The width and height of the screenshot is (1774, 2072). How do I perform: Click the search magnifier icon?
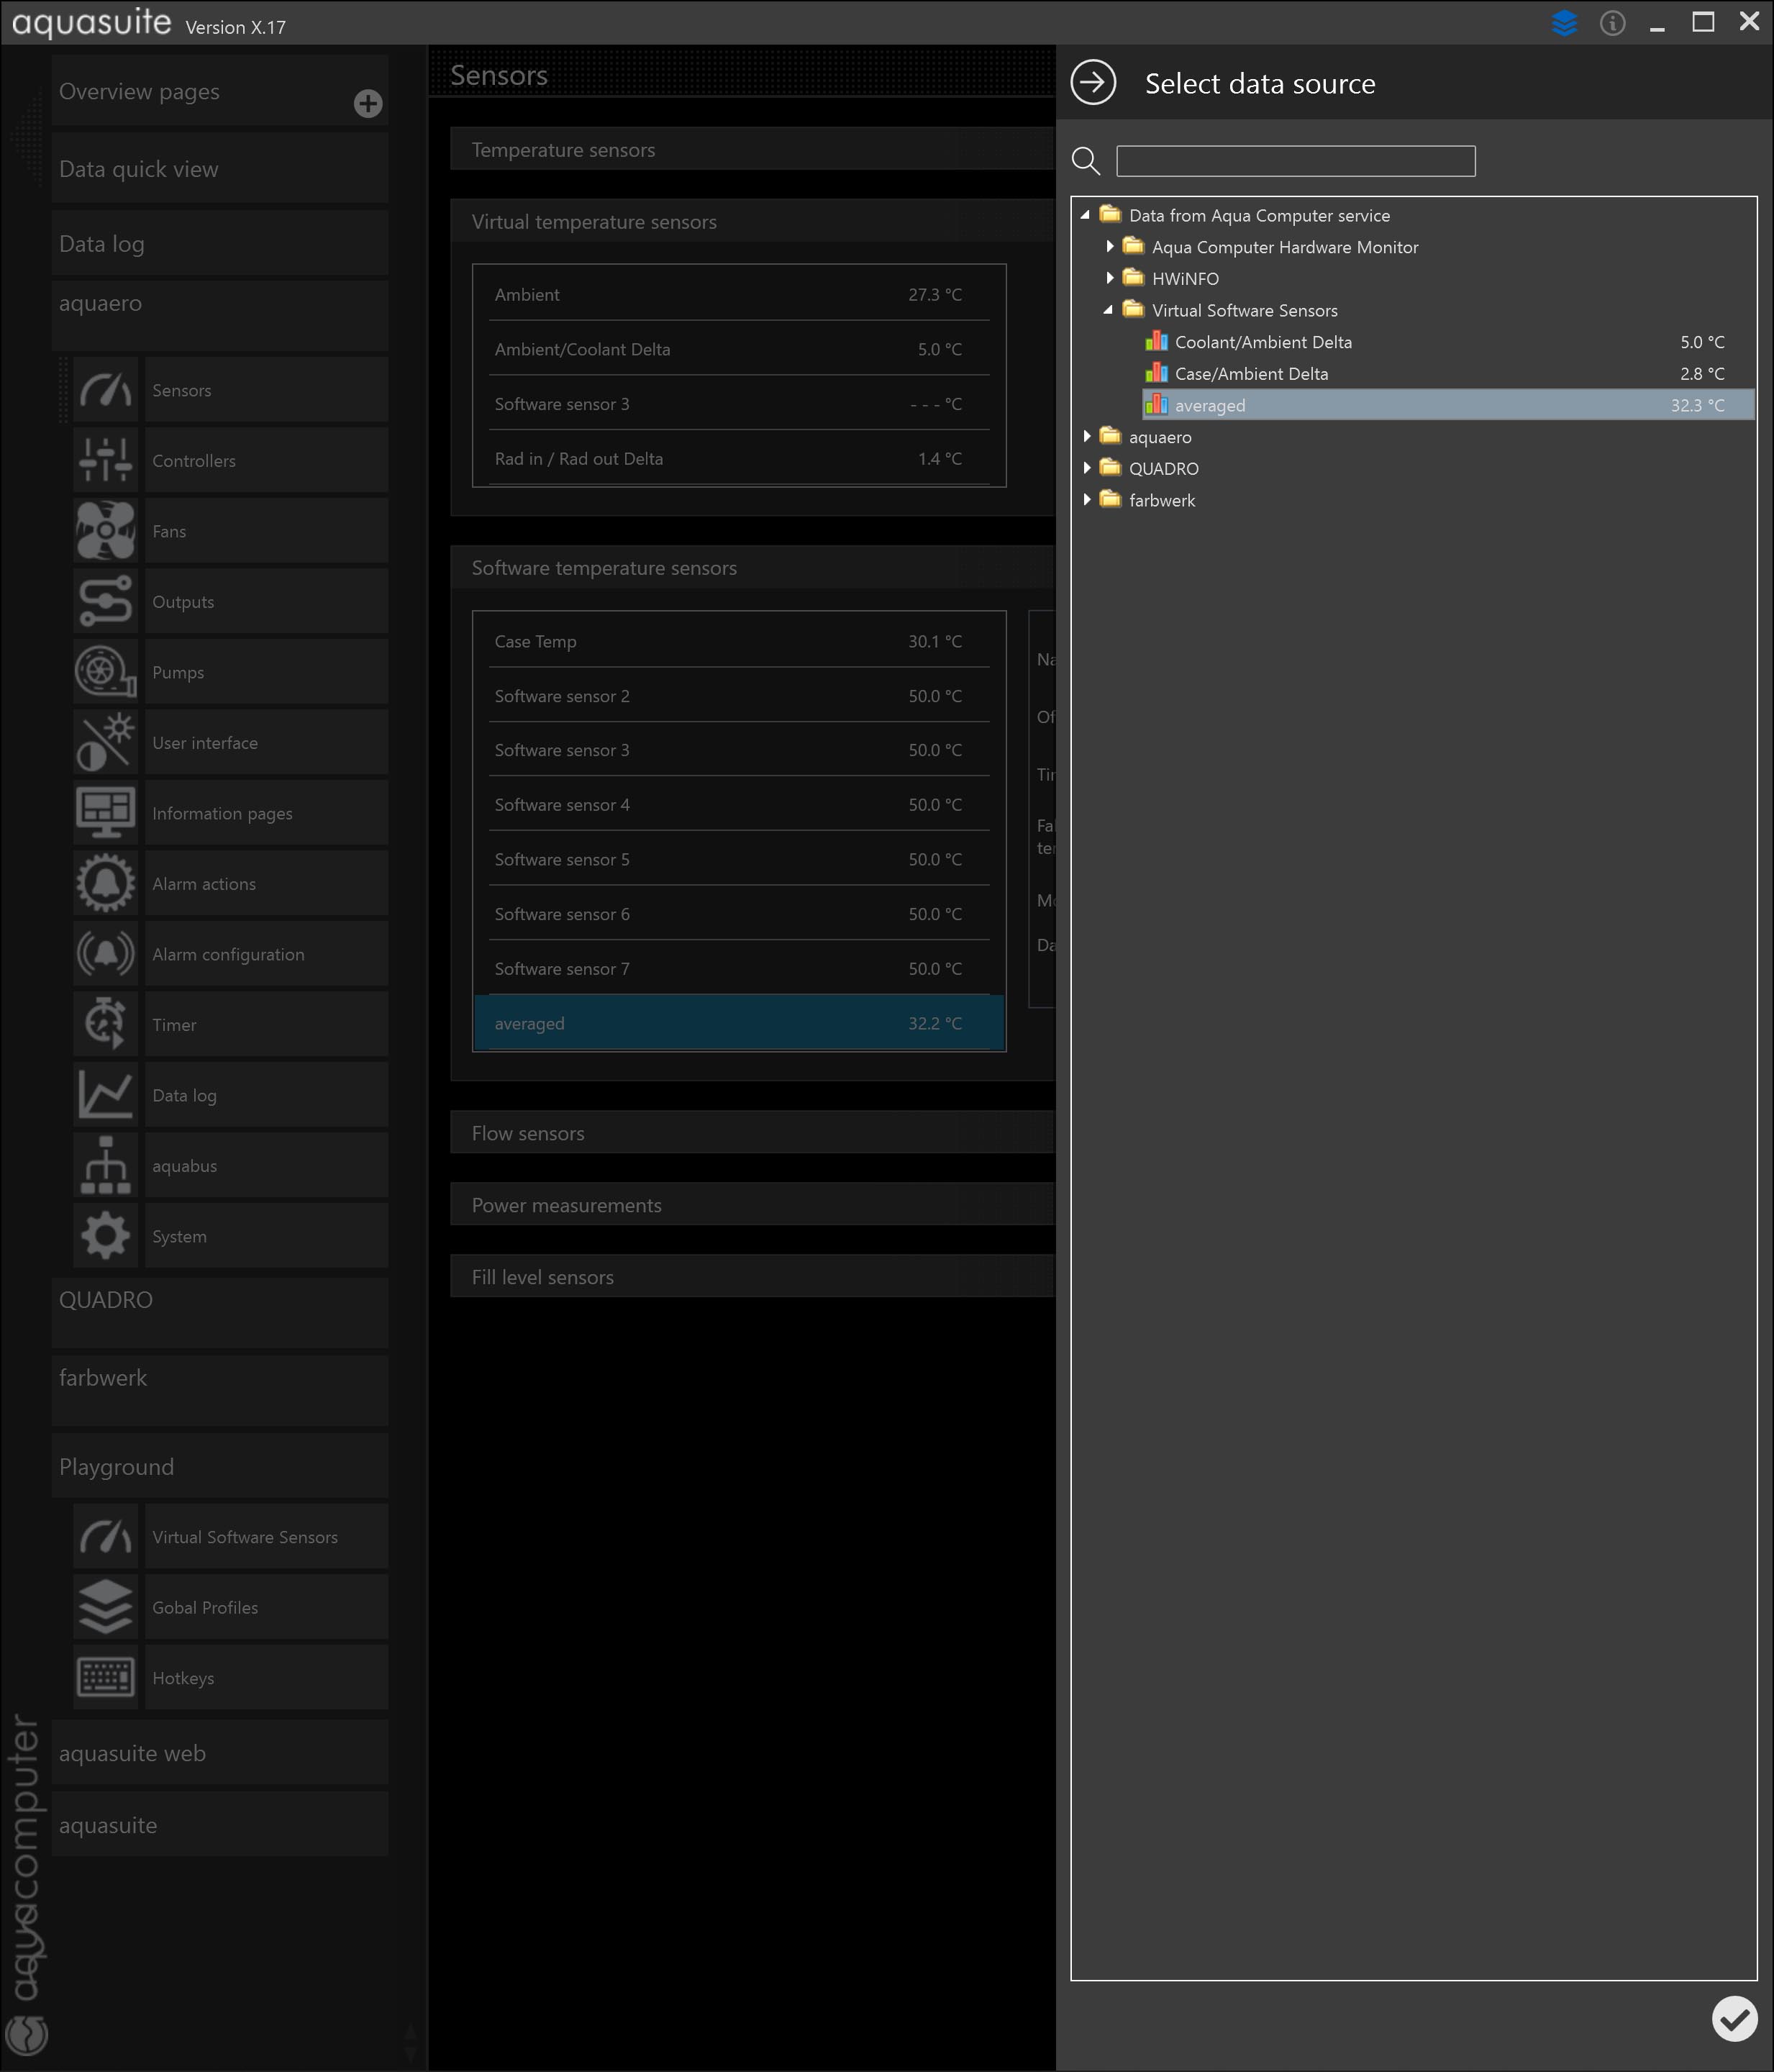[1085, 161]
